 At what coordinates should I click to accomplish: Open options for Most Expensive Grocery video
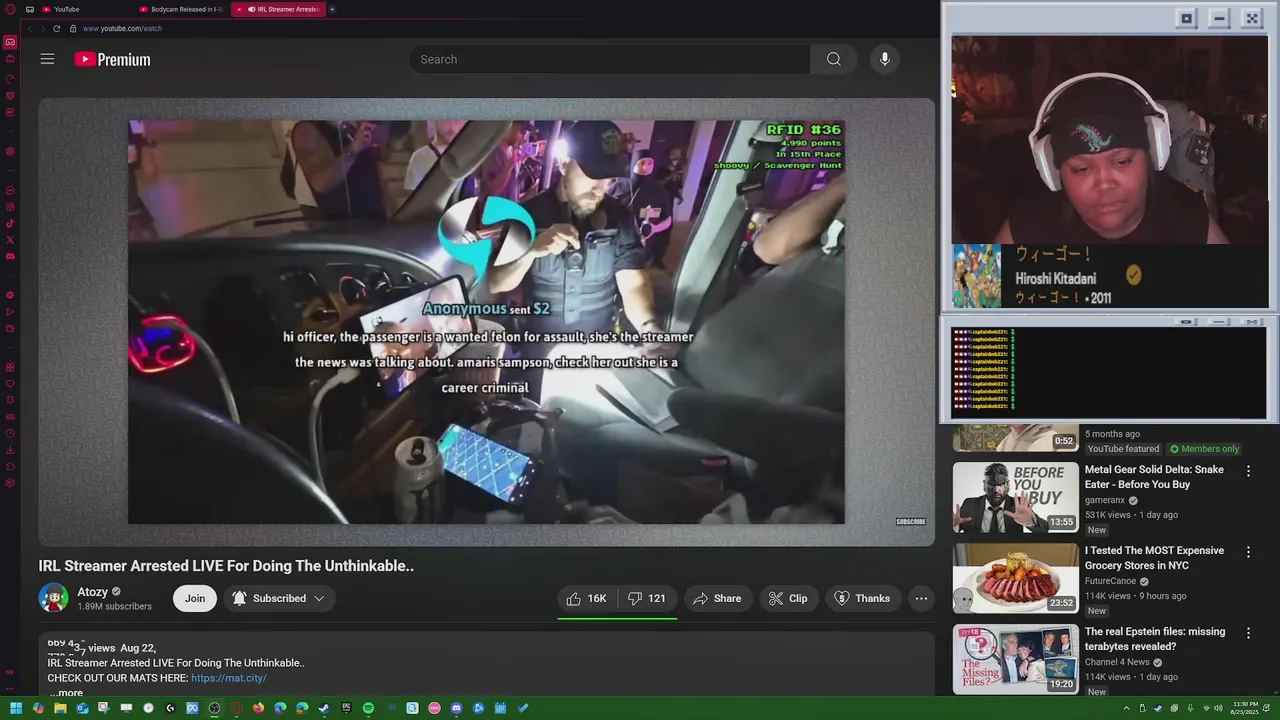pos(1248,551)
